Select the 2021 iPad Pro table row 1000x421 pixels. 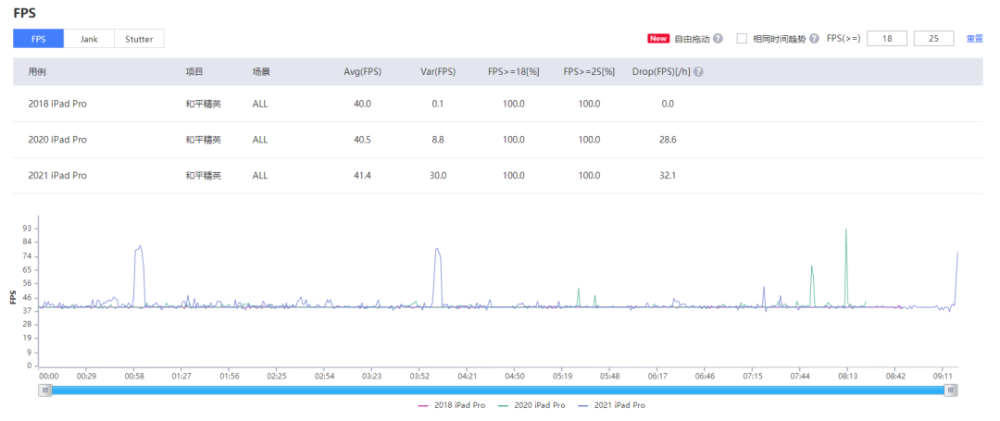(x=498, y=175)
